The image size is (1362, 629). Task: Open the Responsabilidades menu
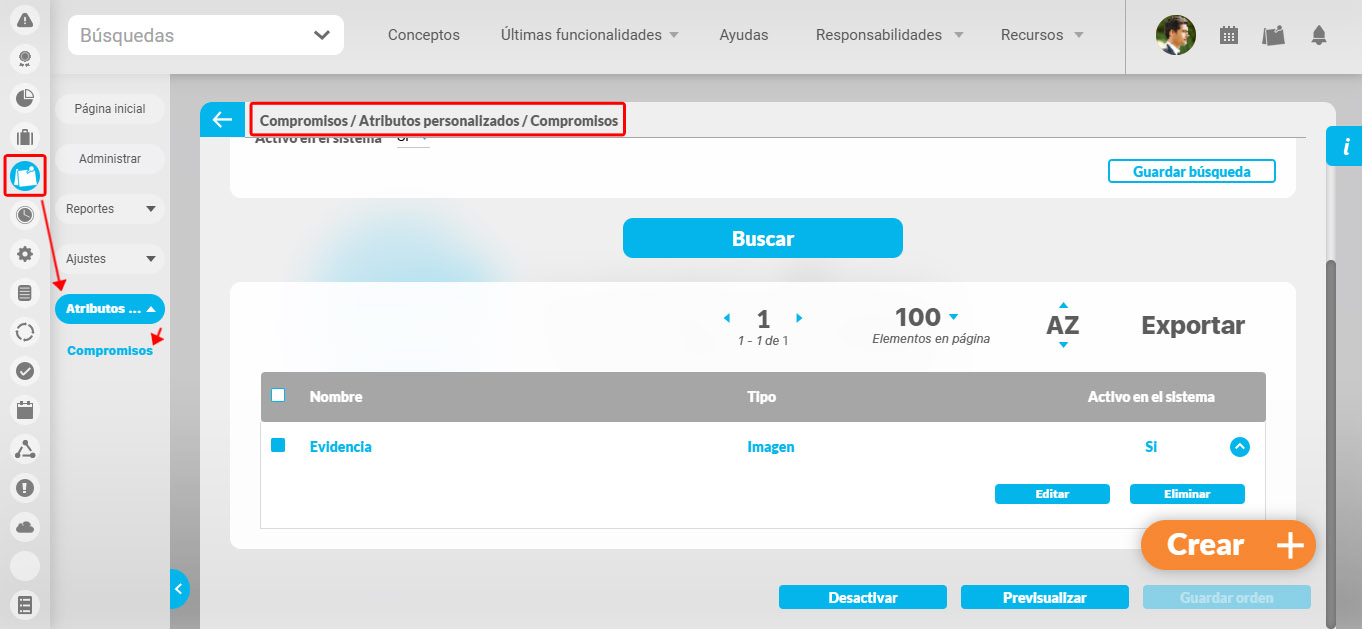tap(880, 35)
